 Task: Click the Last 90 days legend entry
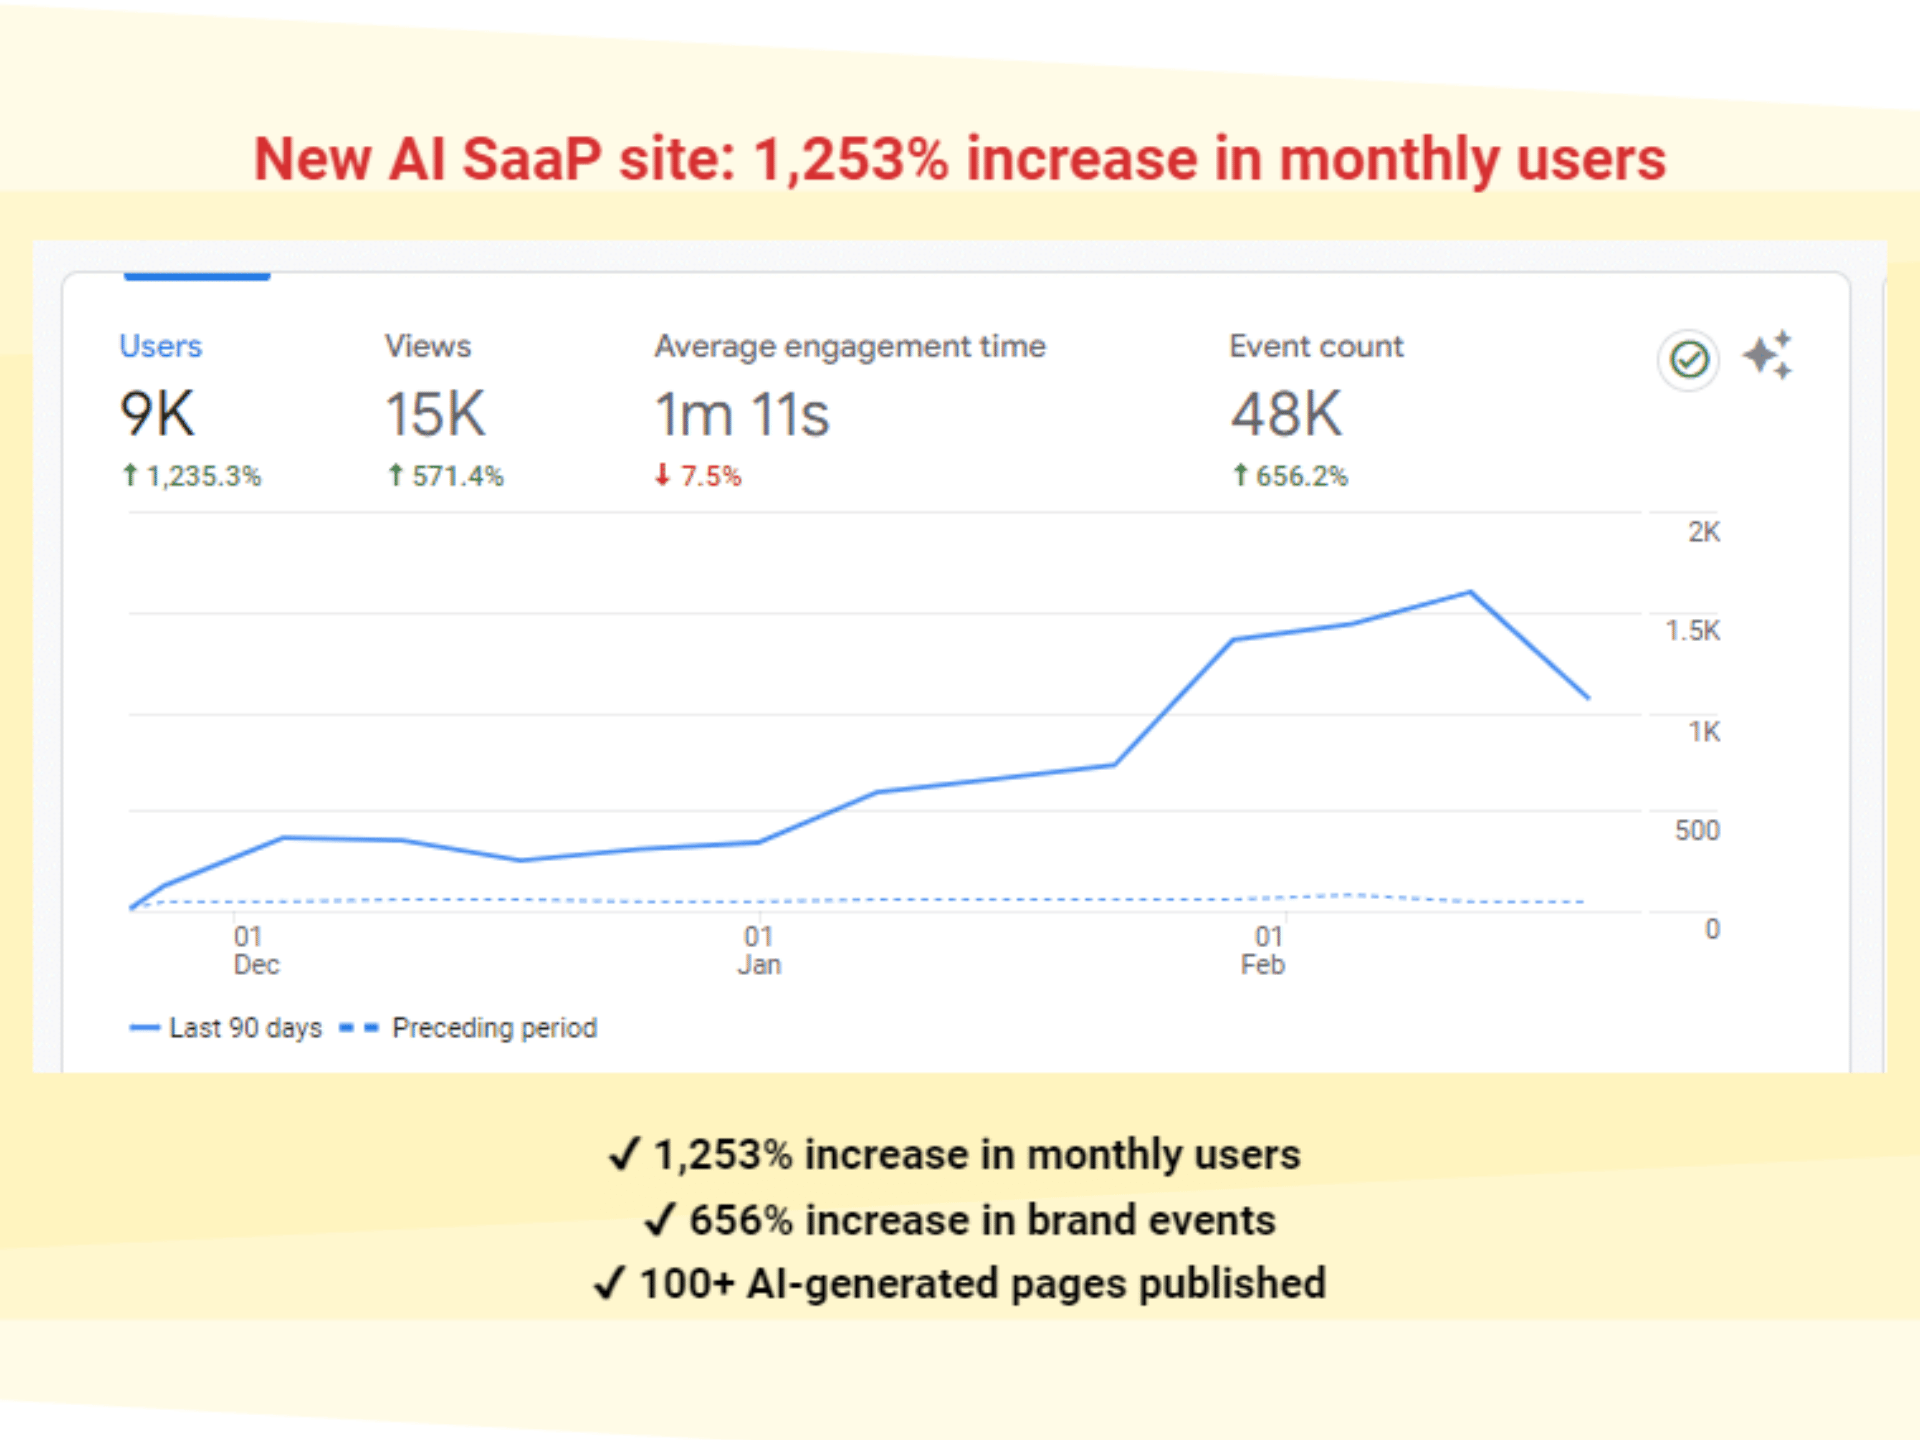coord(226,1028)
